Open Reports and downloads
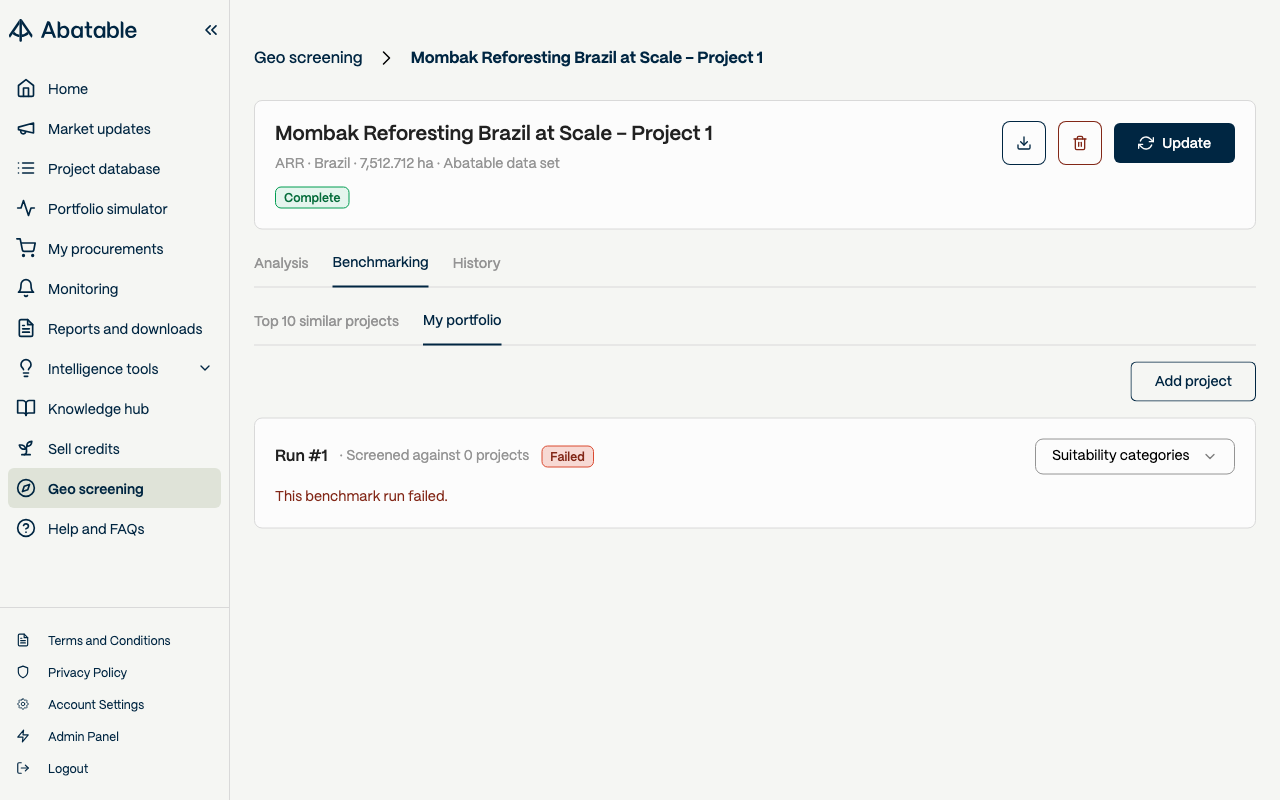Image resolution: width=1280 pixels, height=800 pixels. [114, 329]
